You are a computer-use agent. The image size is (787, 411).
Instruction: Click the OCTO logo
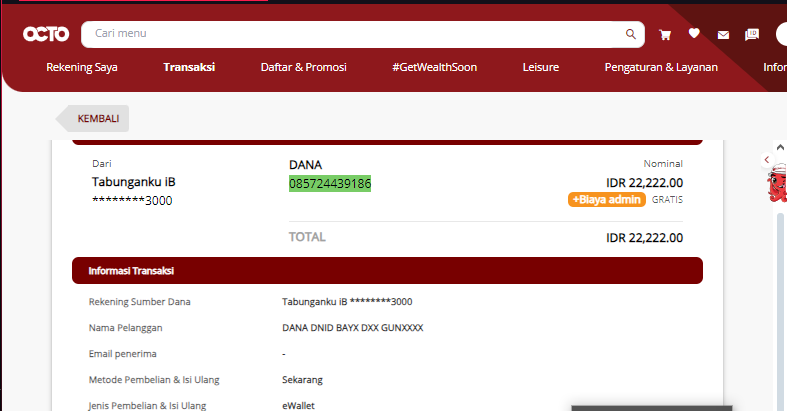(x=46, y=34)
